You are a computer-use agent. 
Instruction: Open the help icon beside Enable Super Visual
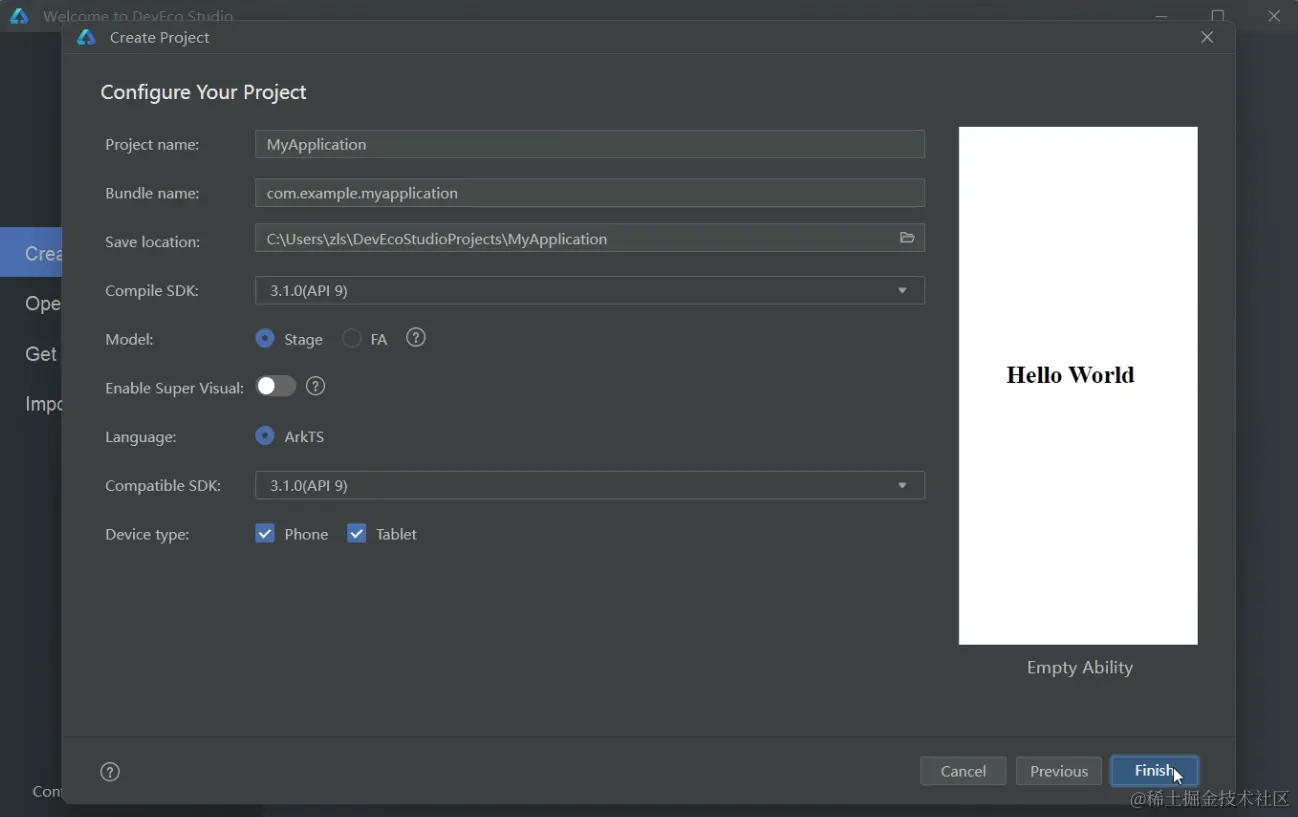click(x=316, y=386)
